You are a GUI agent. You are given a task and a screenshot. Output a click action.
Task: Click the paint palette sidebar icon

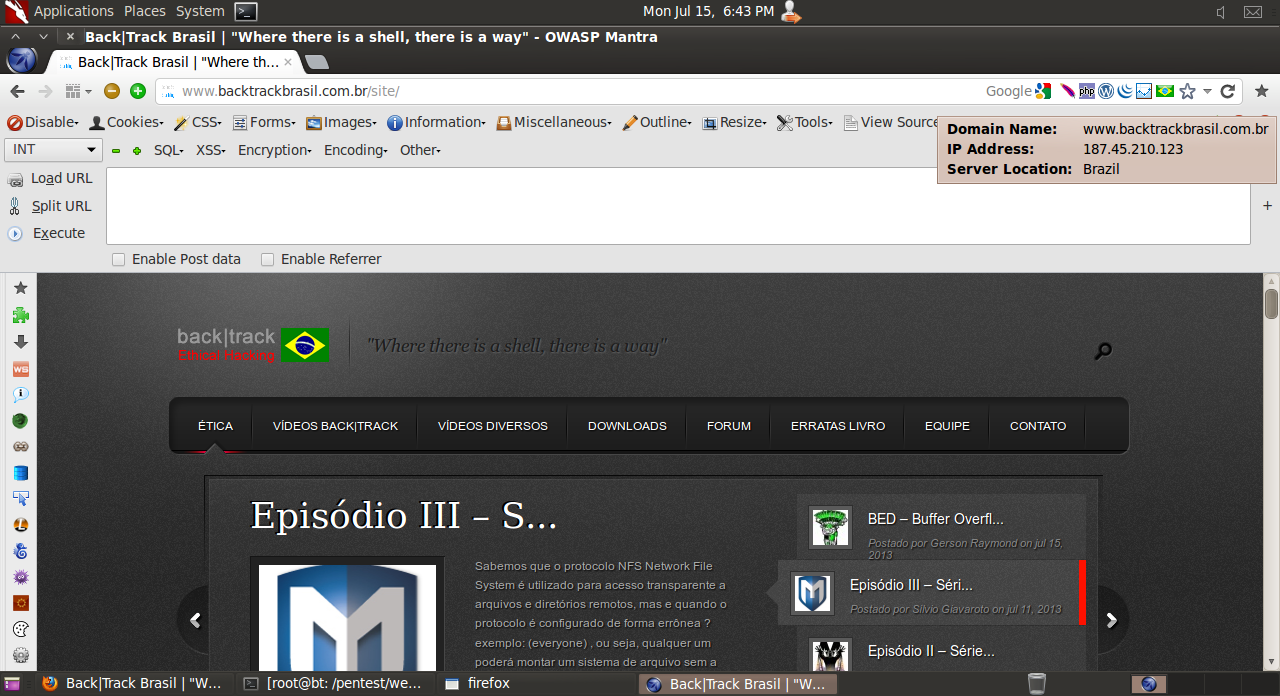(20, 629)
